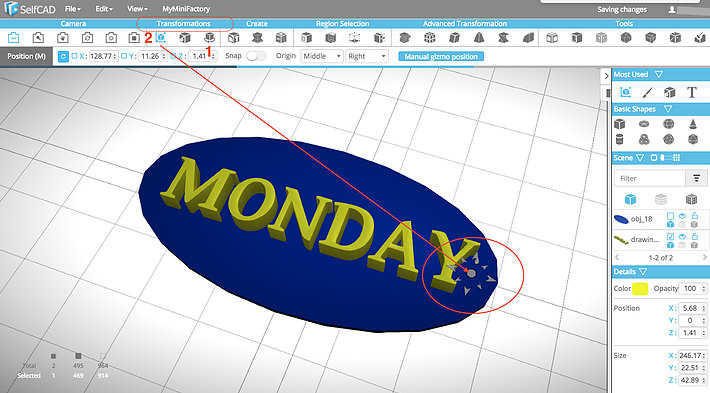Image resolution: width=710 pixels, height=393 pixels.
Task: Click the sphere icon in Tools section
Action: pyautogui.click(x=626, y=38)
